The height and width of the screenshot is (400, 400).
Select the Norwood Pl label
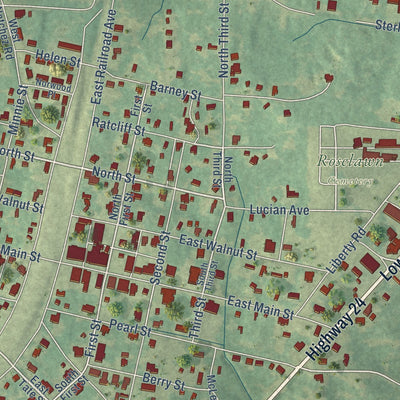(53, 89)
